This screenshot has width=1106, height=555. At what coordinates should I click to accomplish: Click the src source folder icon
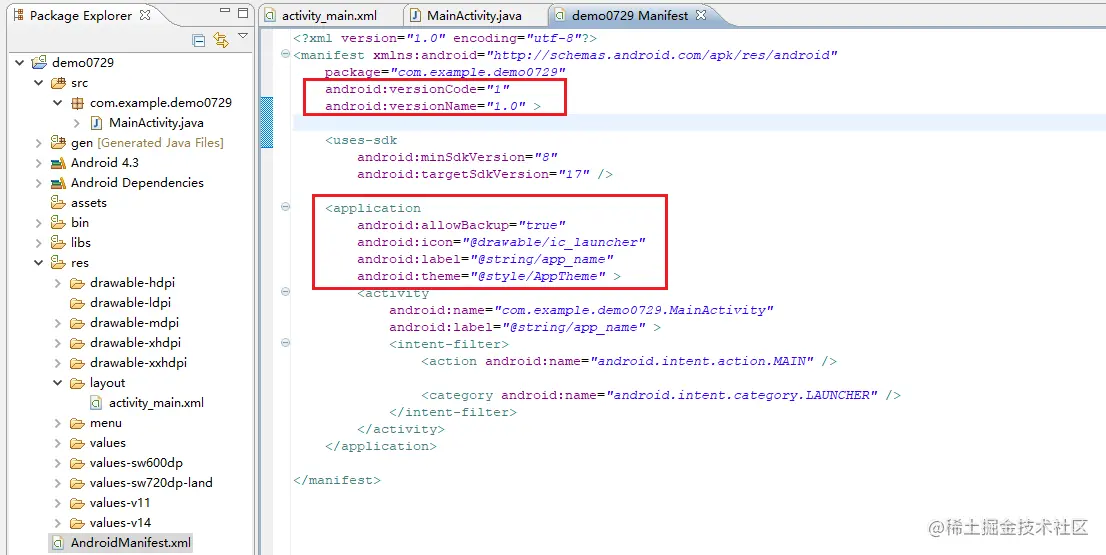coord(59,83)
